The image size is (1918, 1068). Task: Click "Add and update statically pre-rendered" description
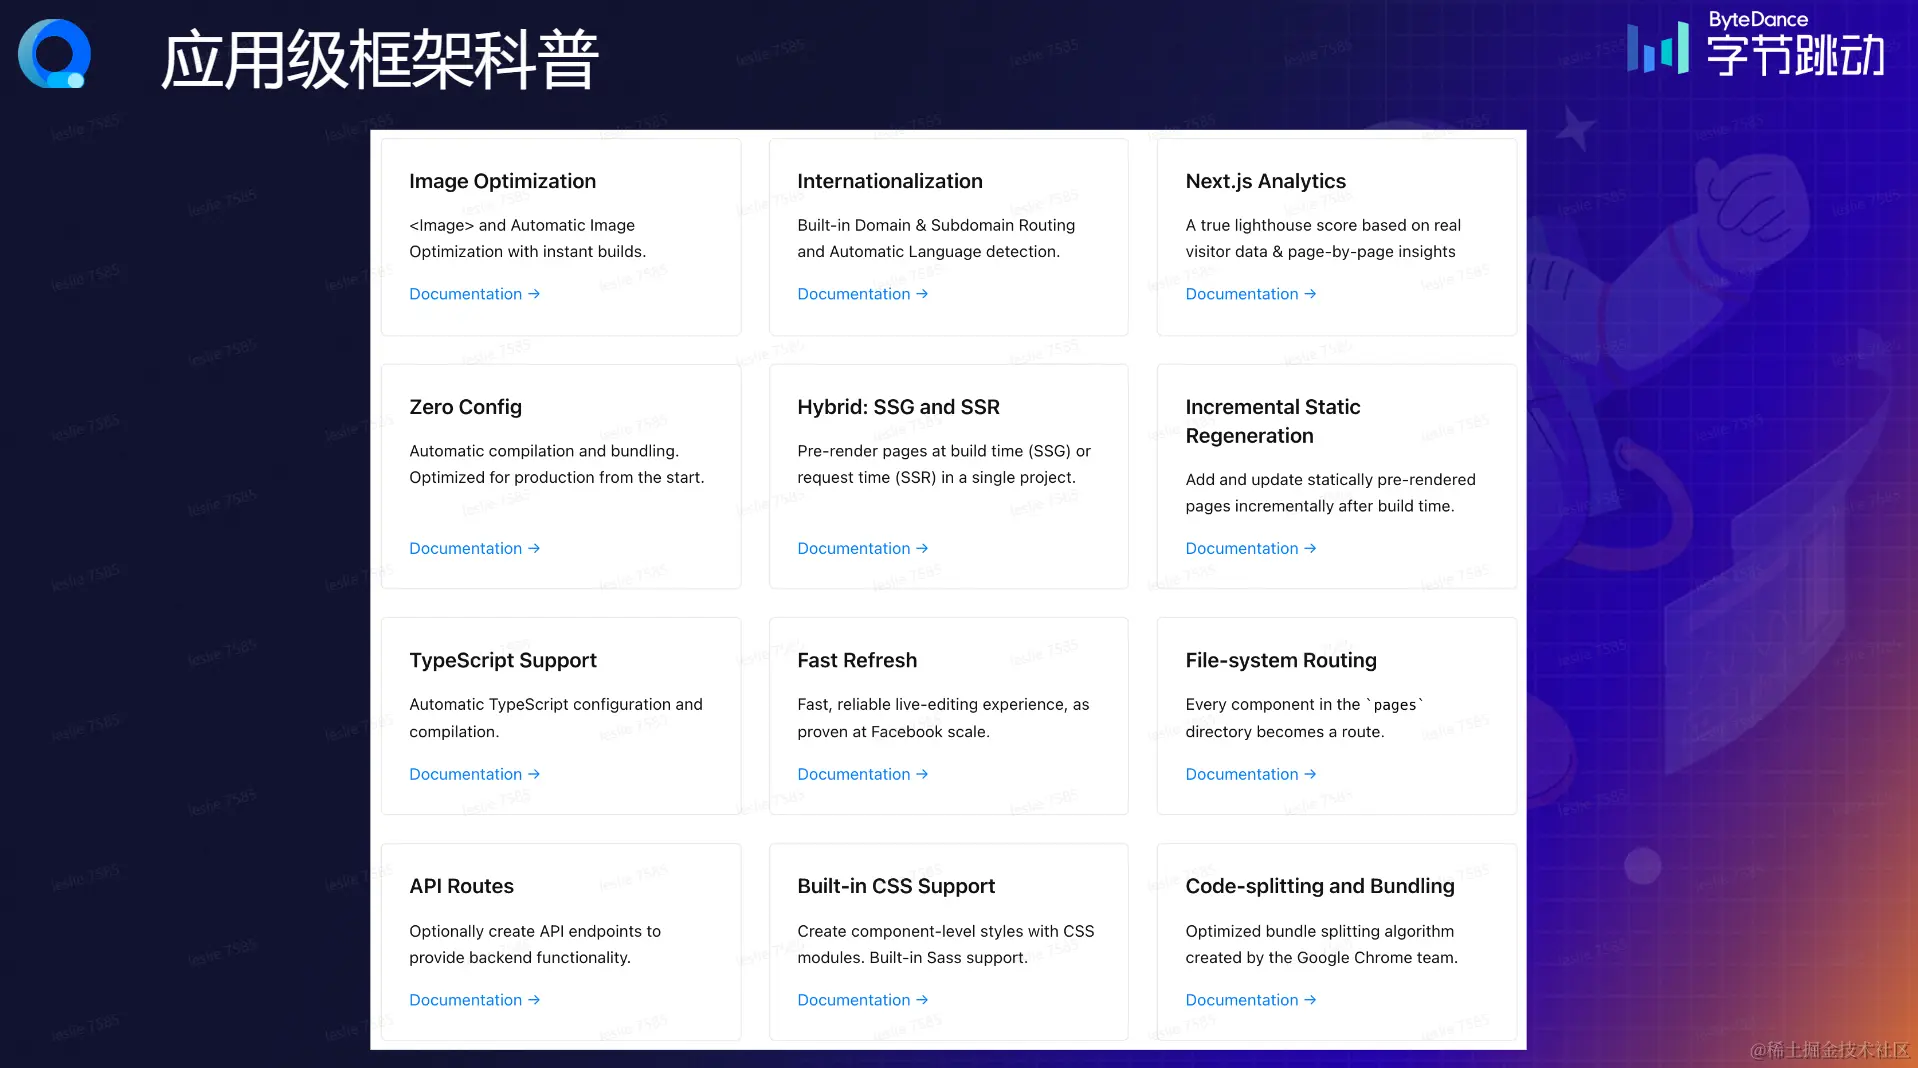click(1330, 493)
